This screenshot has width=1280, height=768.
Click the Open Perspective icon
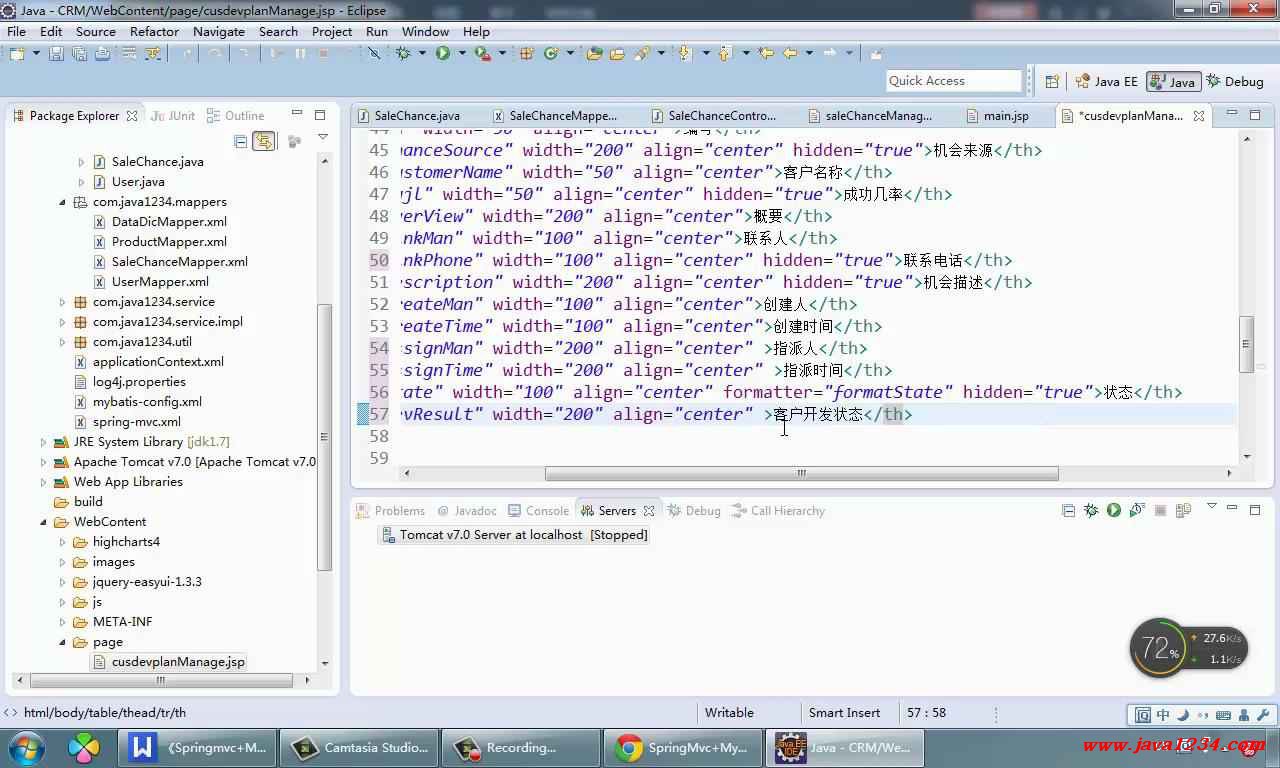tap(1052, 82)
